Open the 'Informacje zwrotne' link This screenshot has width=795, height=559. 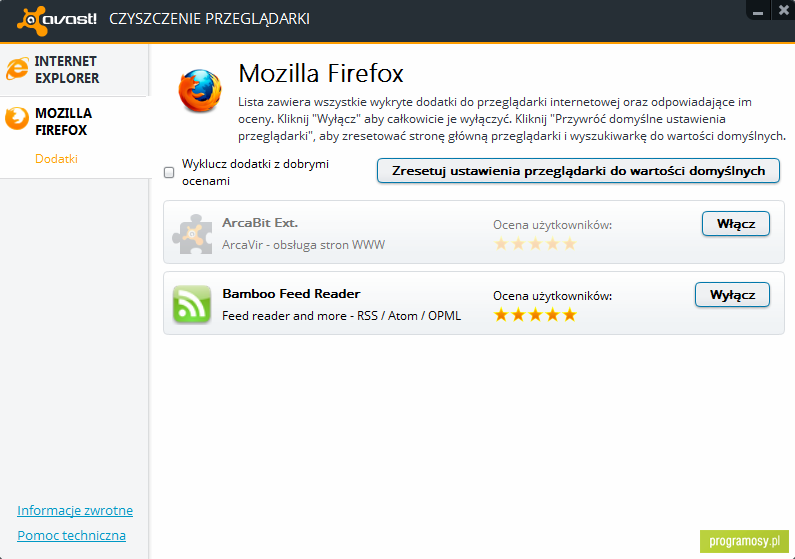(x=75, y=510)
